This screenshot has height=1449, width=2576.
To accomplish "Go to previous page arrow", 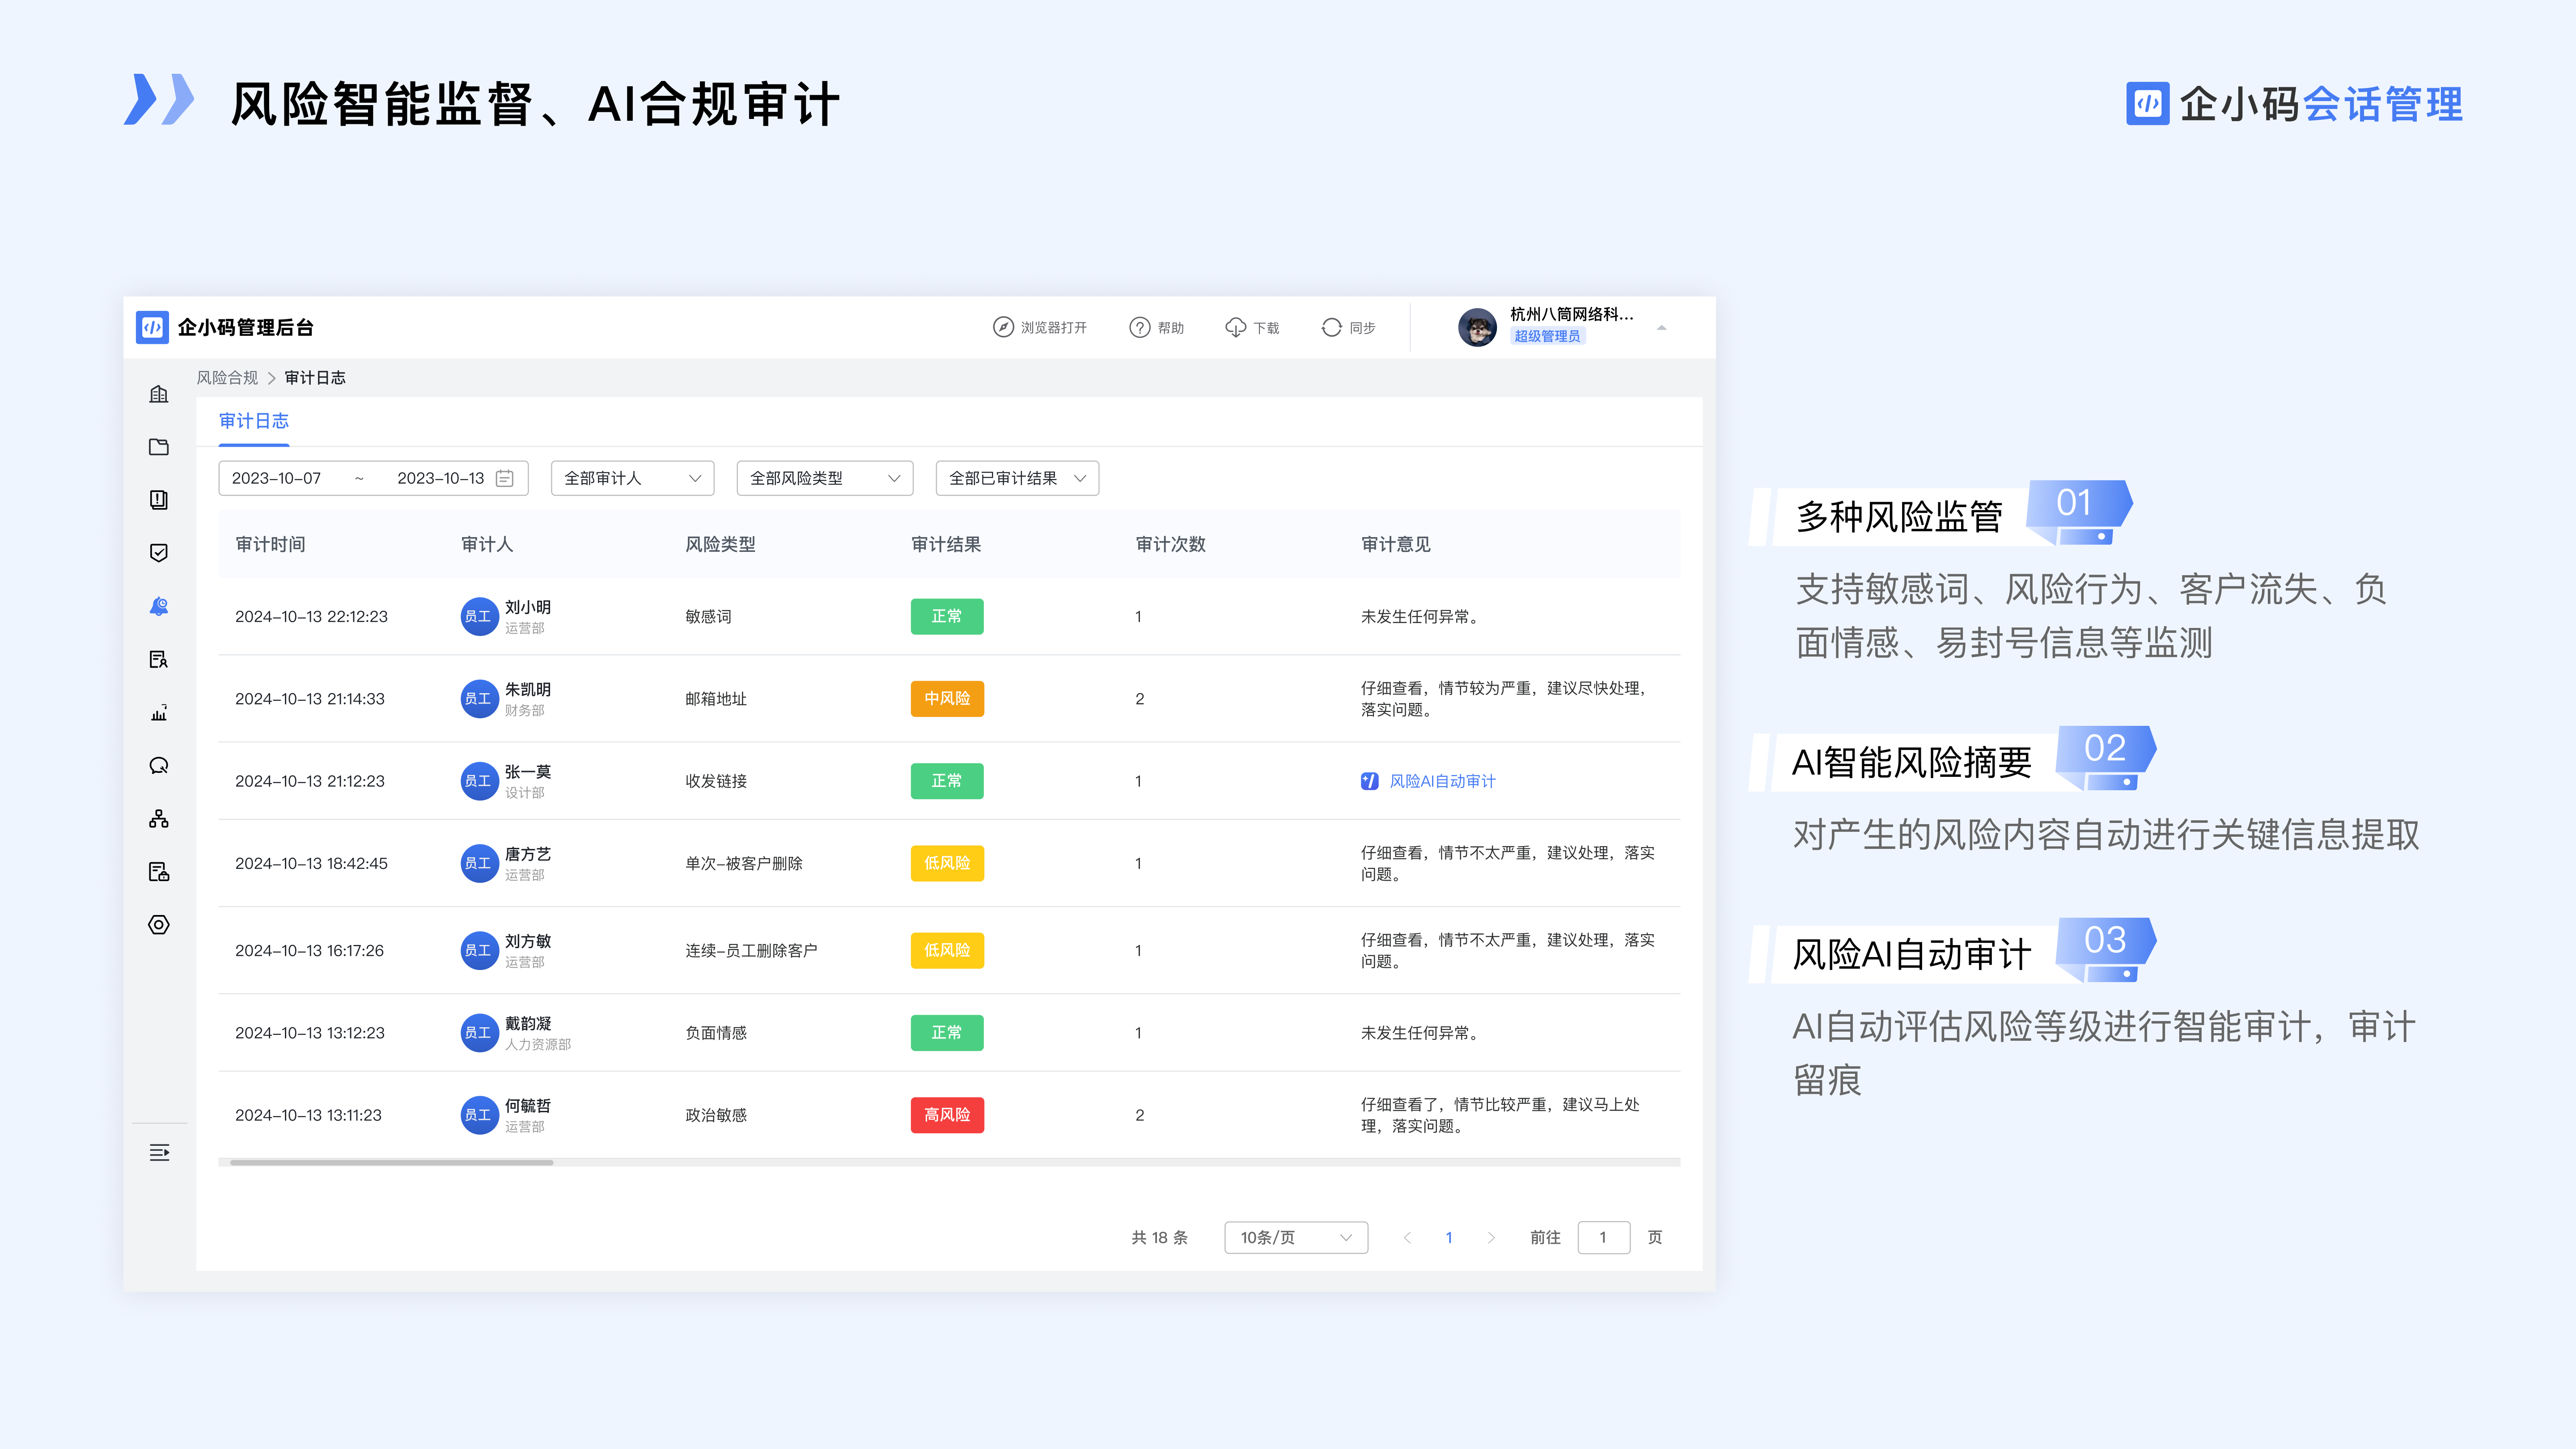I will 1407,1238.
